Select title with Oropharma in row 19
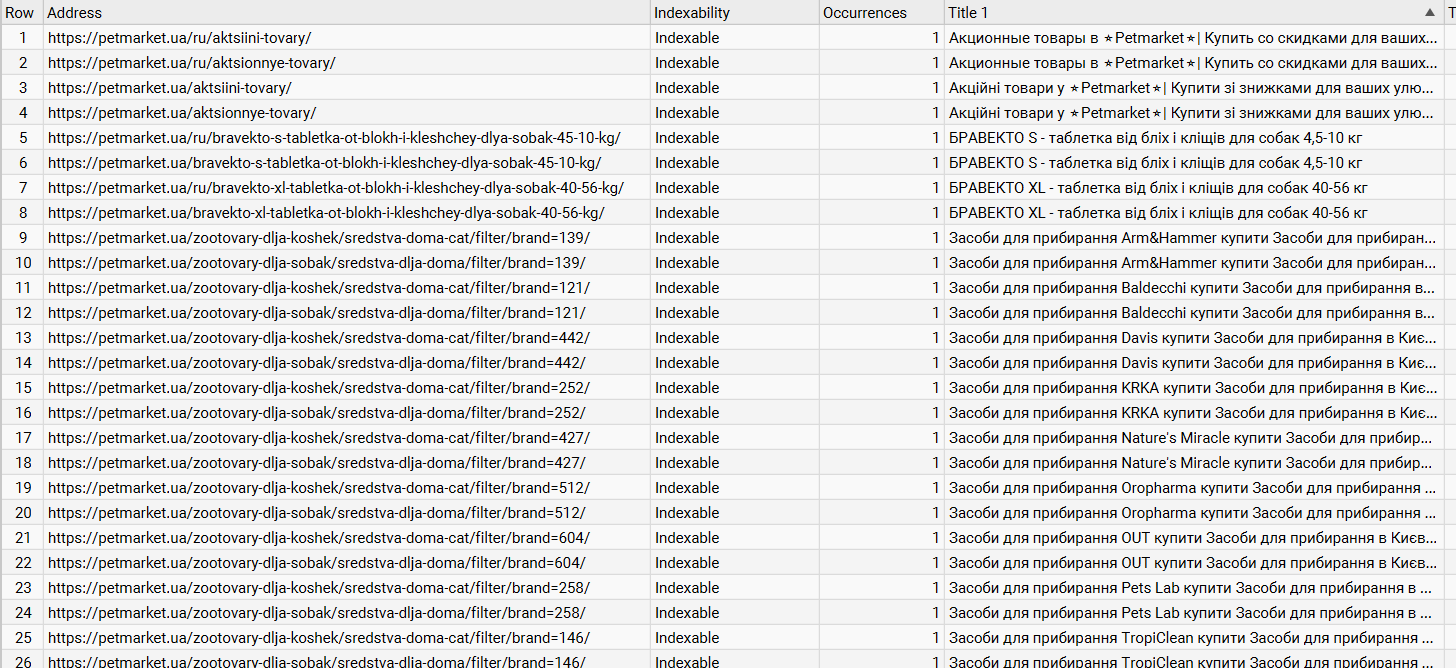Viewport: 1456px width, 668px height. point(1193,488)
